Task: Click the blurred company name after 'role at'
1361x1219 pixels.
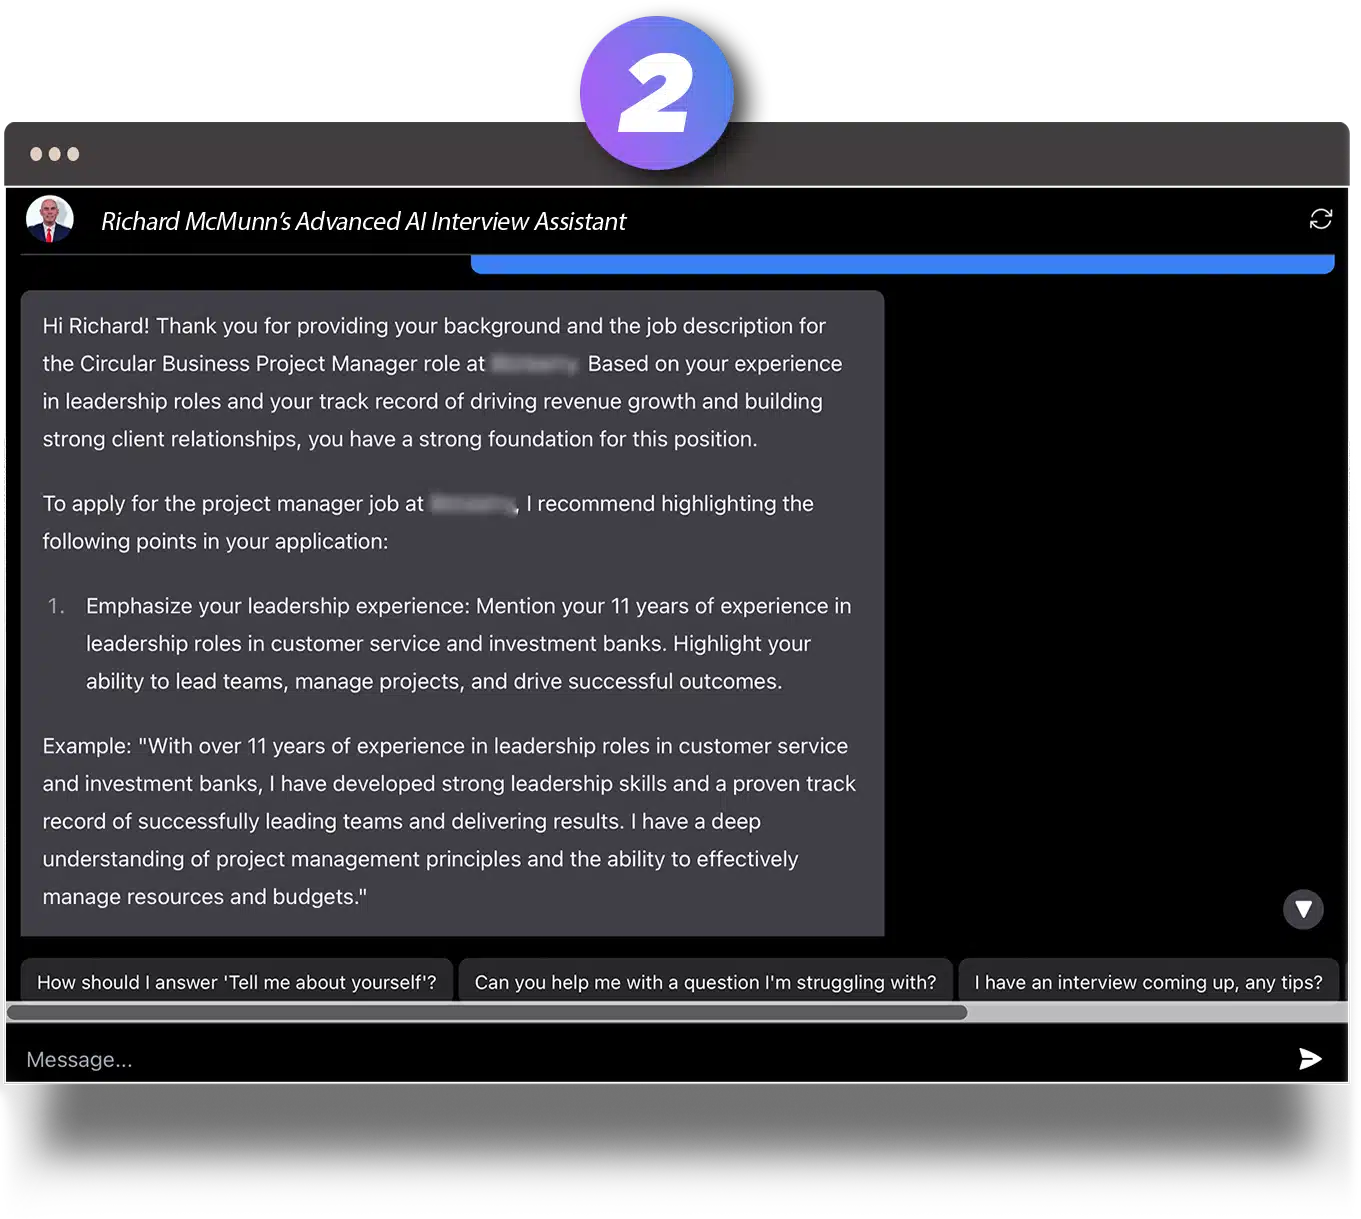Action: tap(535, 364)
